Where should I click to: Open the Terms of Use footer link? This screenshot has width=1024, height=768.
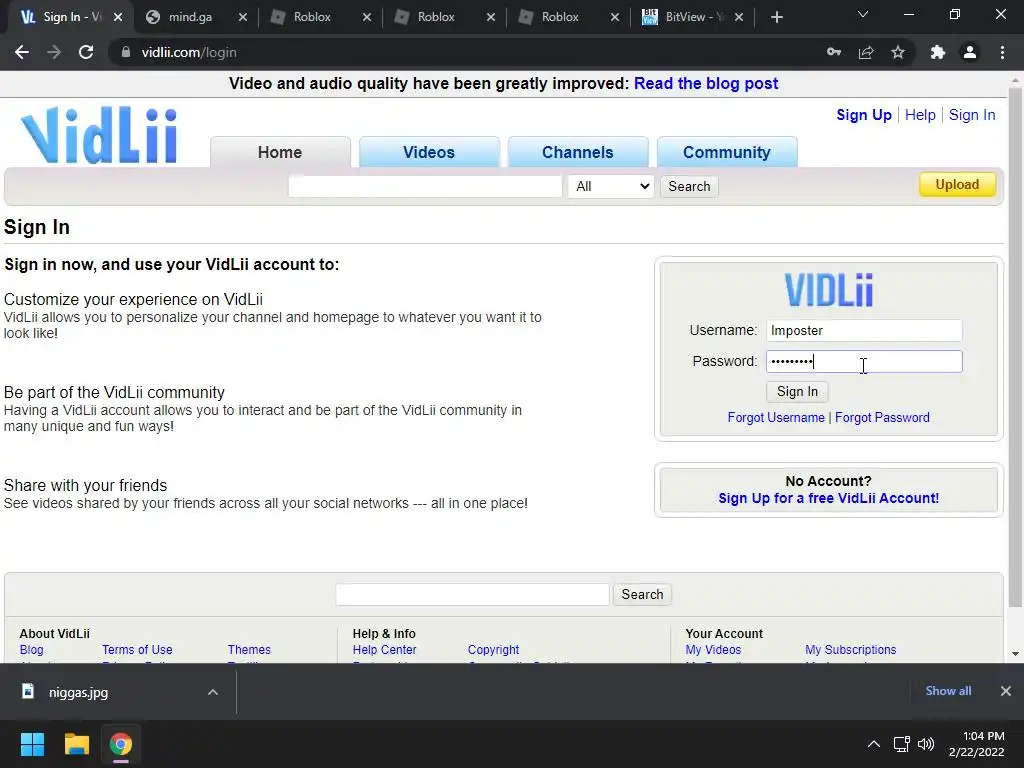click(x=137, y=650)
